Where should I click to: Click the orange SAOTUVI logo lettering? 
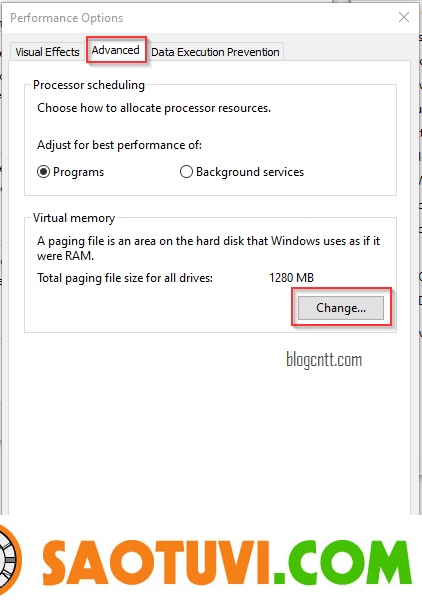pos(157,562)
